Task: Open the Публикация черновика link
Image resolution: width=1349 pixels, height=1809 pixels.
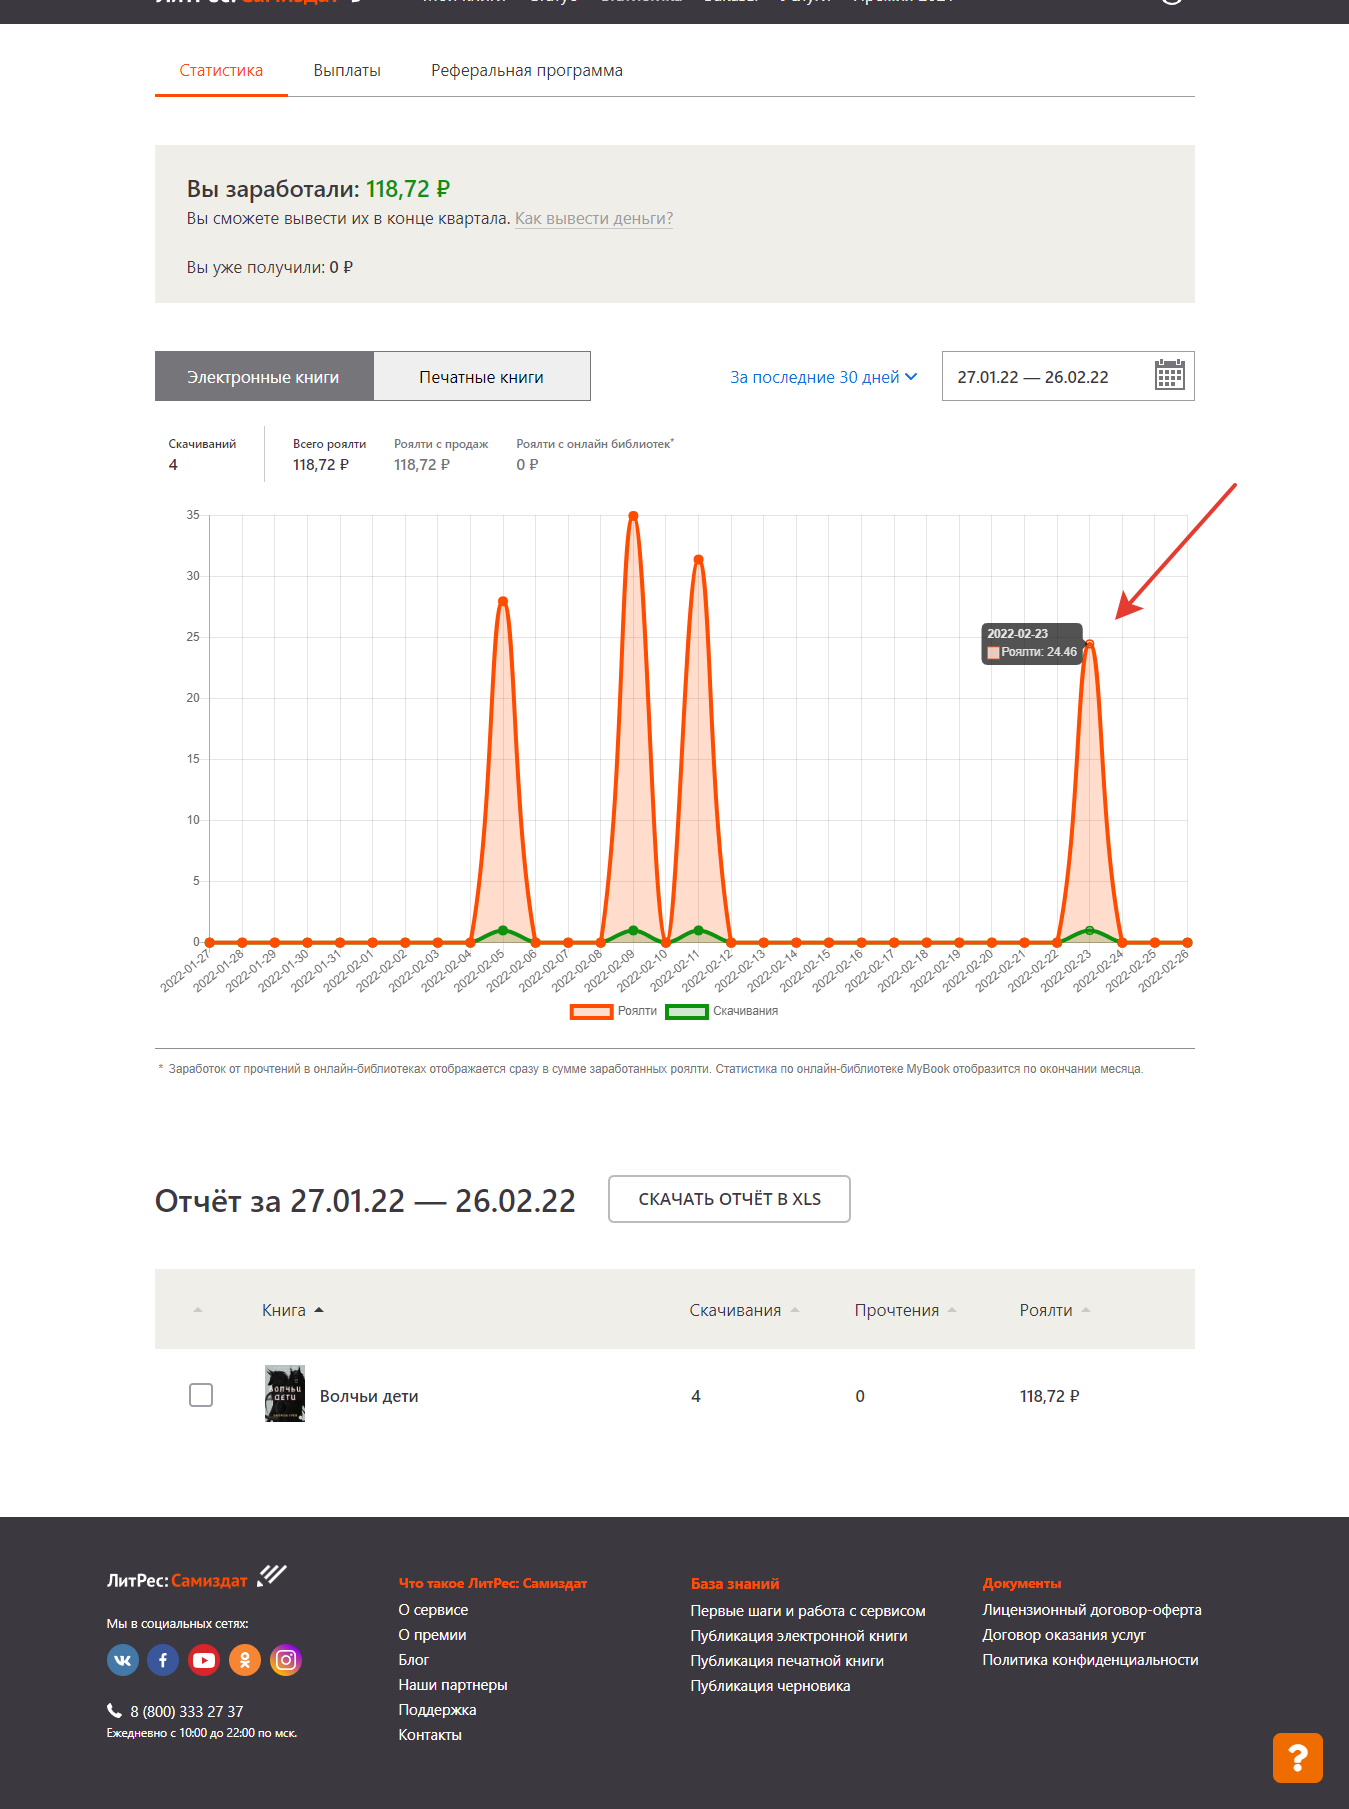Action: 770,1686
